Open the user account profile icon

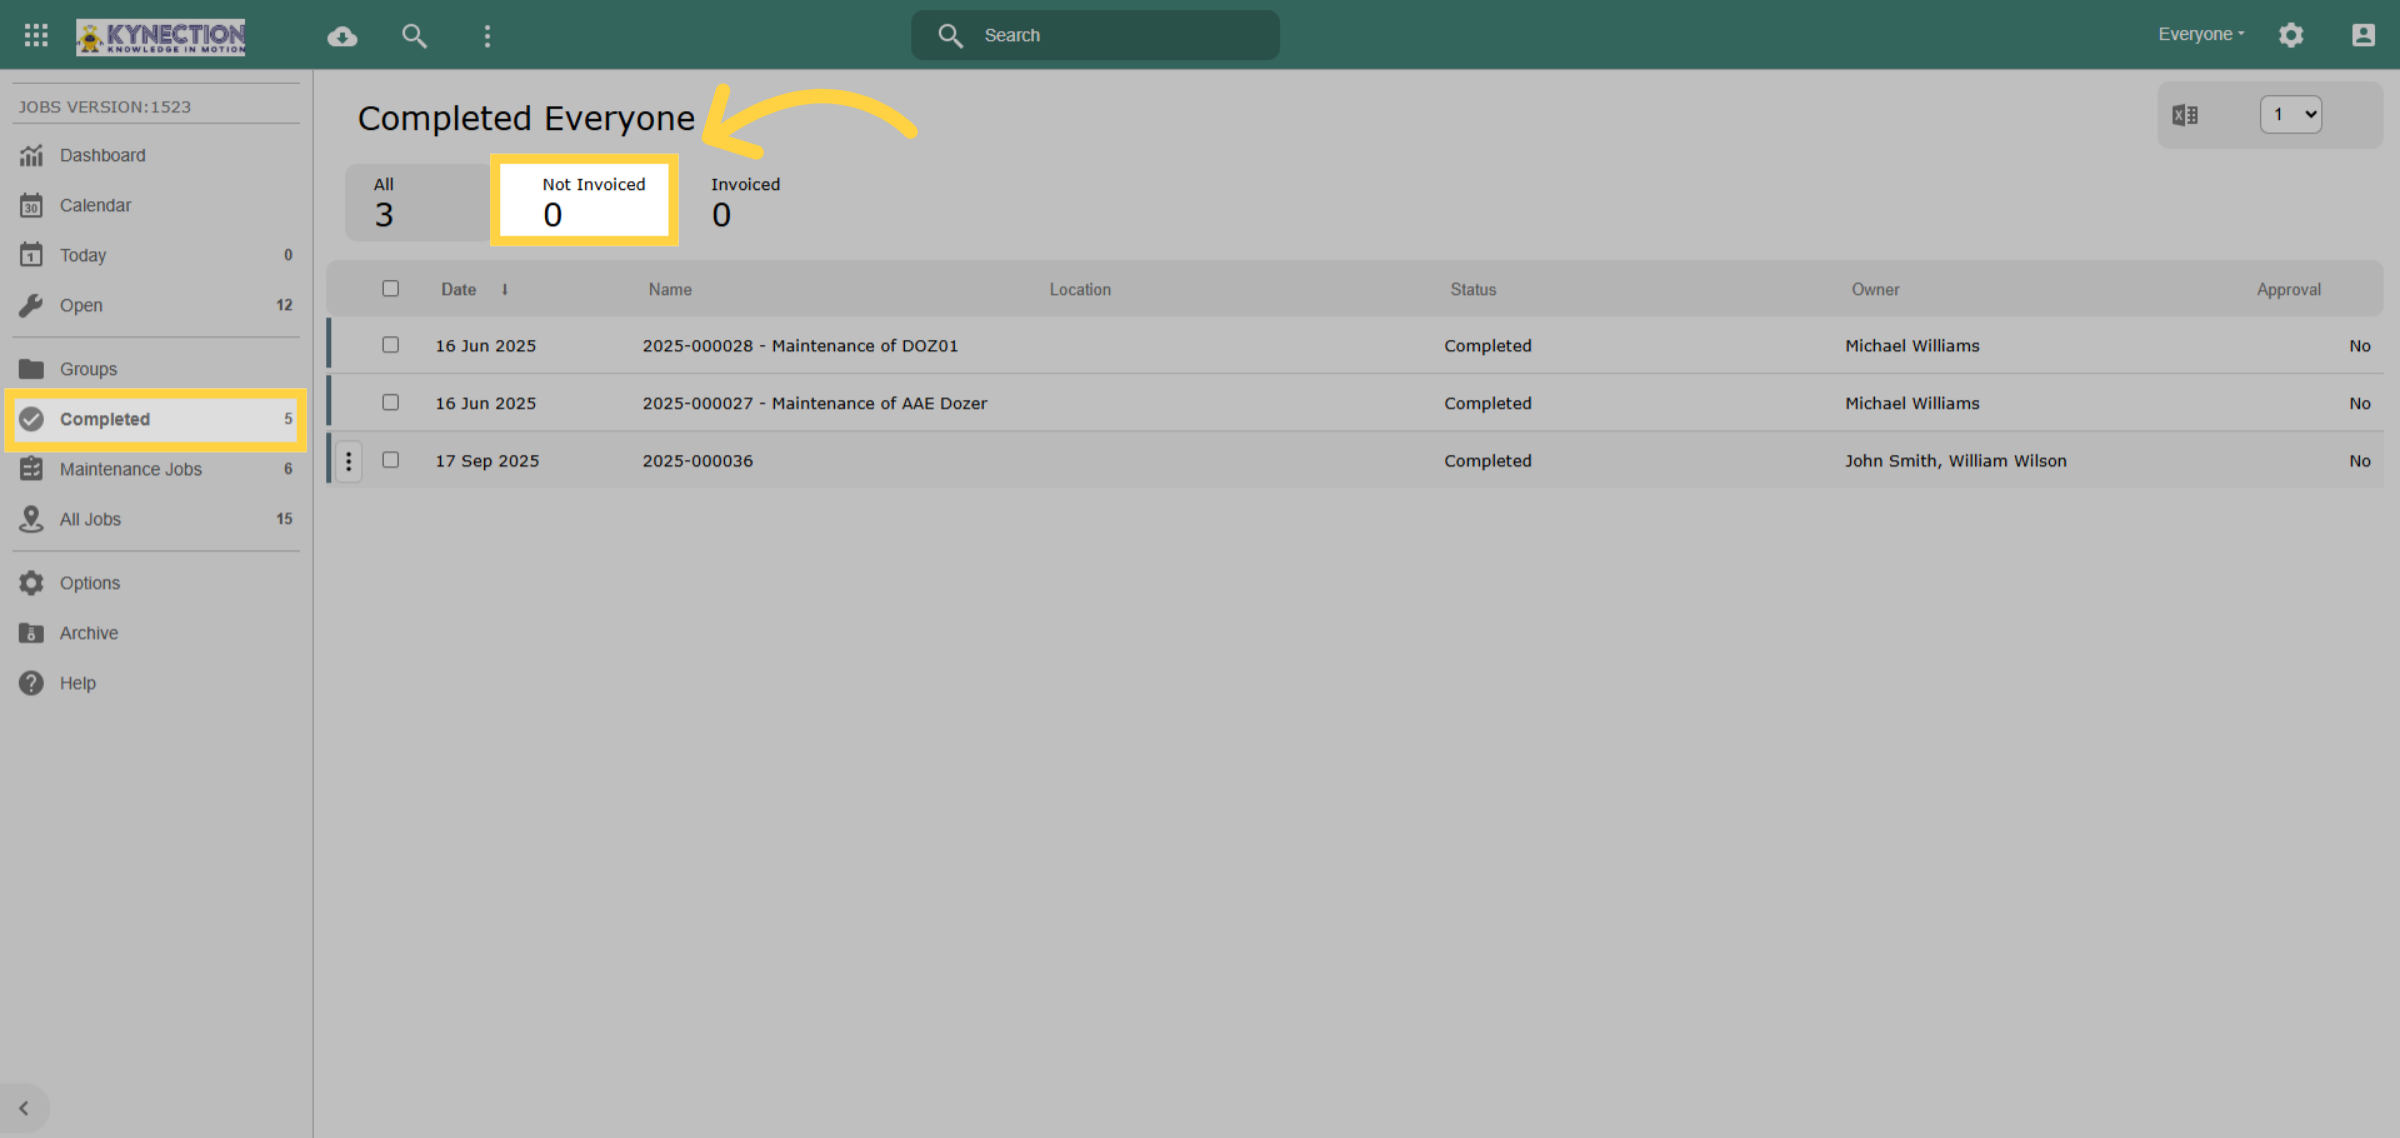[x=2363, y=35]
